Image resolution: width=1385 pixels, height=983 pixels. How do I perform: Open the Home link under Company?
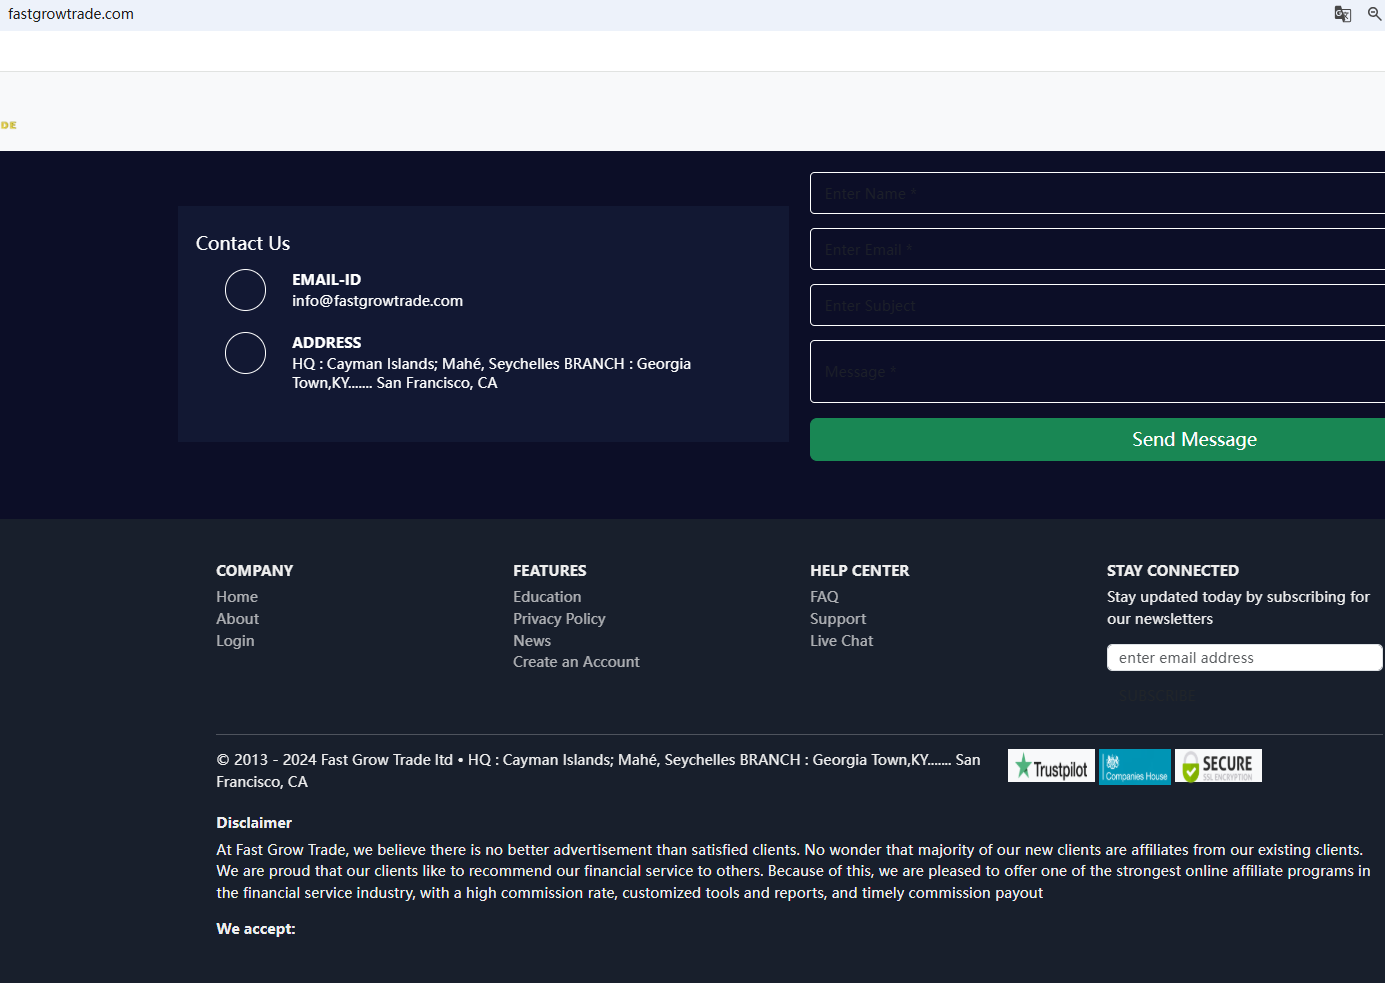point(237,597)
